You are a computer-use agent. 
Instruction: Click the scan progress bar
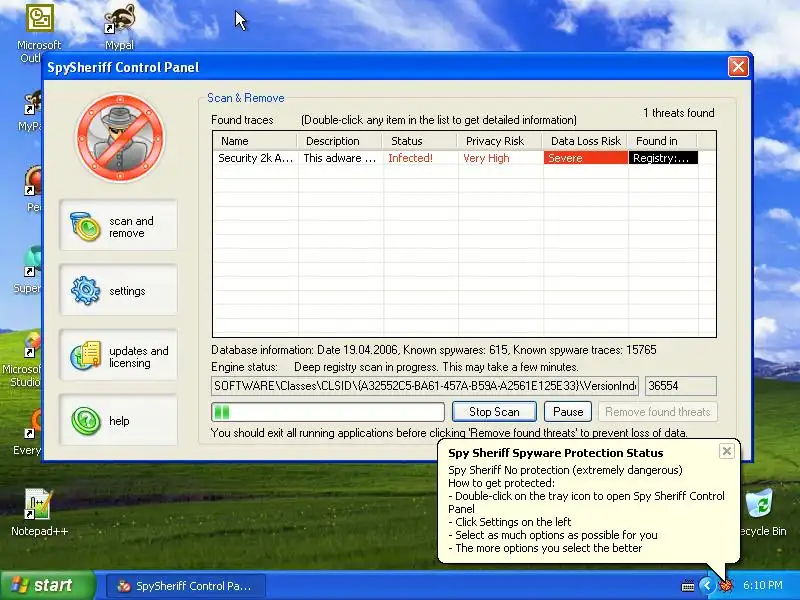point(328,412)
